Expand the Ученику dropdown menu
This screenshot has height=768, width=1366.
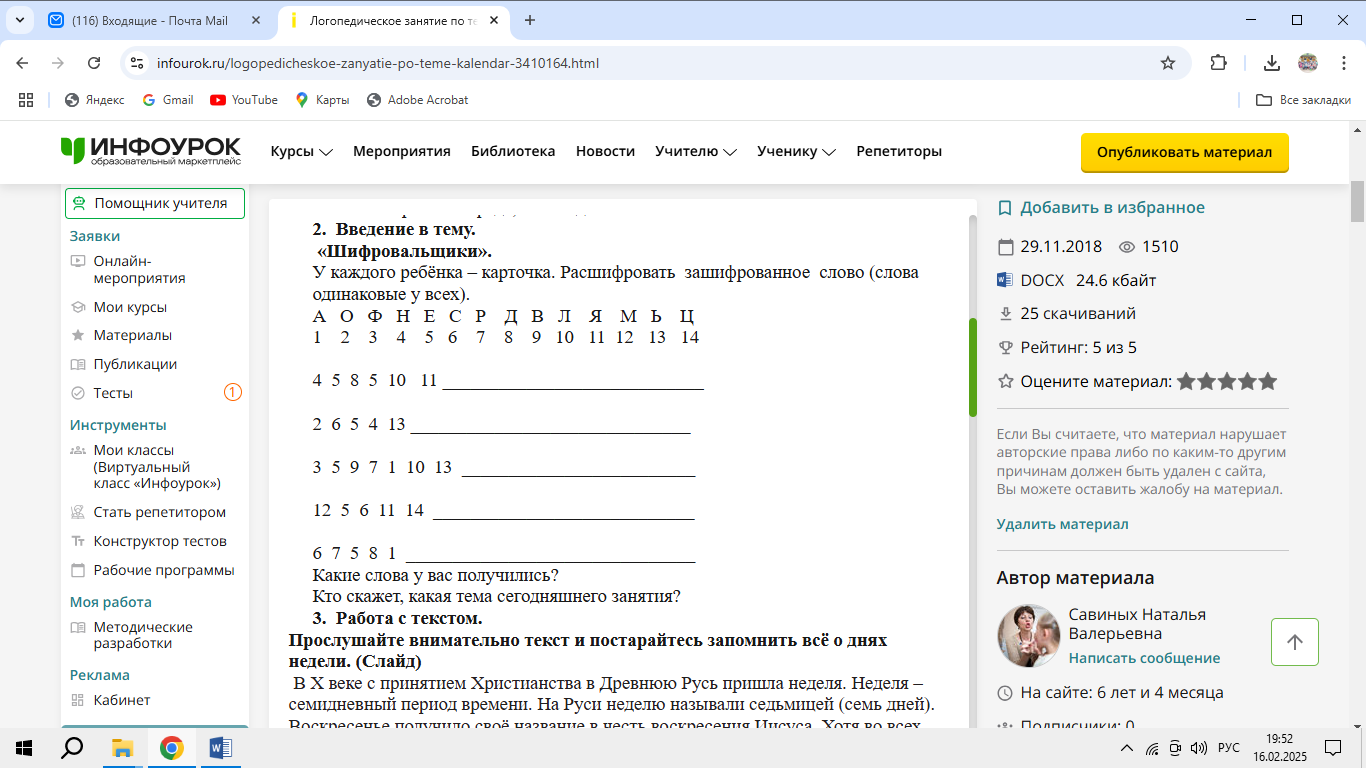[796, 152]
